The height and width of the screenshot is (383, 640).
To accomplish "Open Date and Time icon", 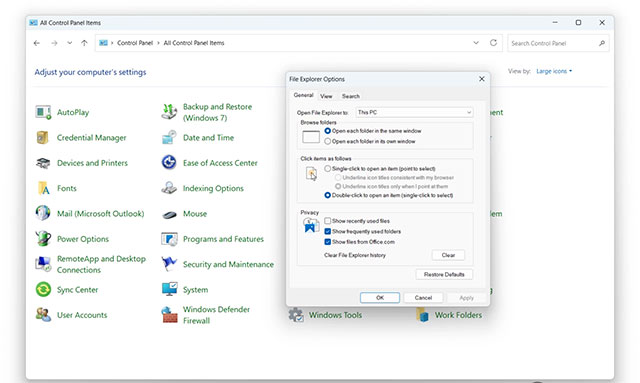I will pyautogui.click(x=169, y=138).
